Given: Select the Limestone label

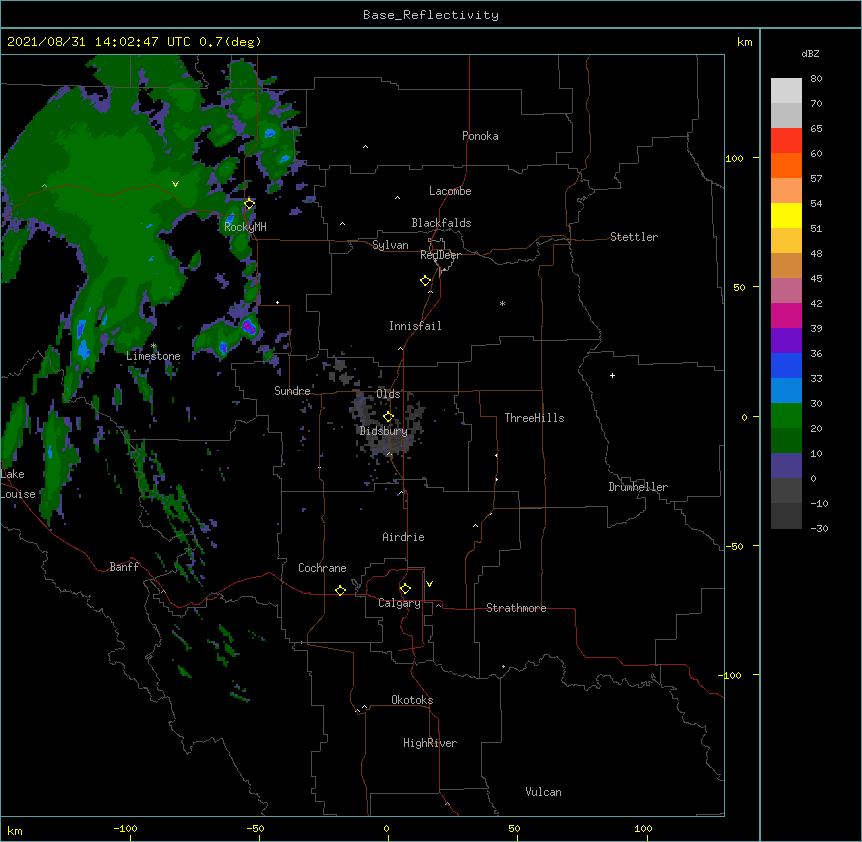Looking at the screenshot, I should (x=153, y=356).
